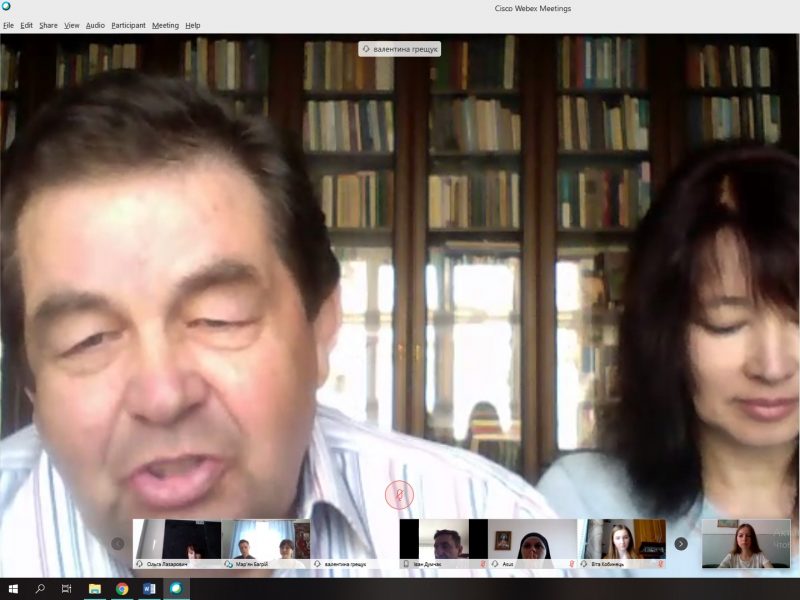Select Ольга Лазарович's video thumbnail

tap(176, 540)
